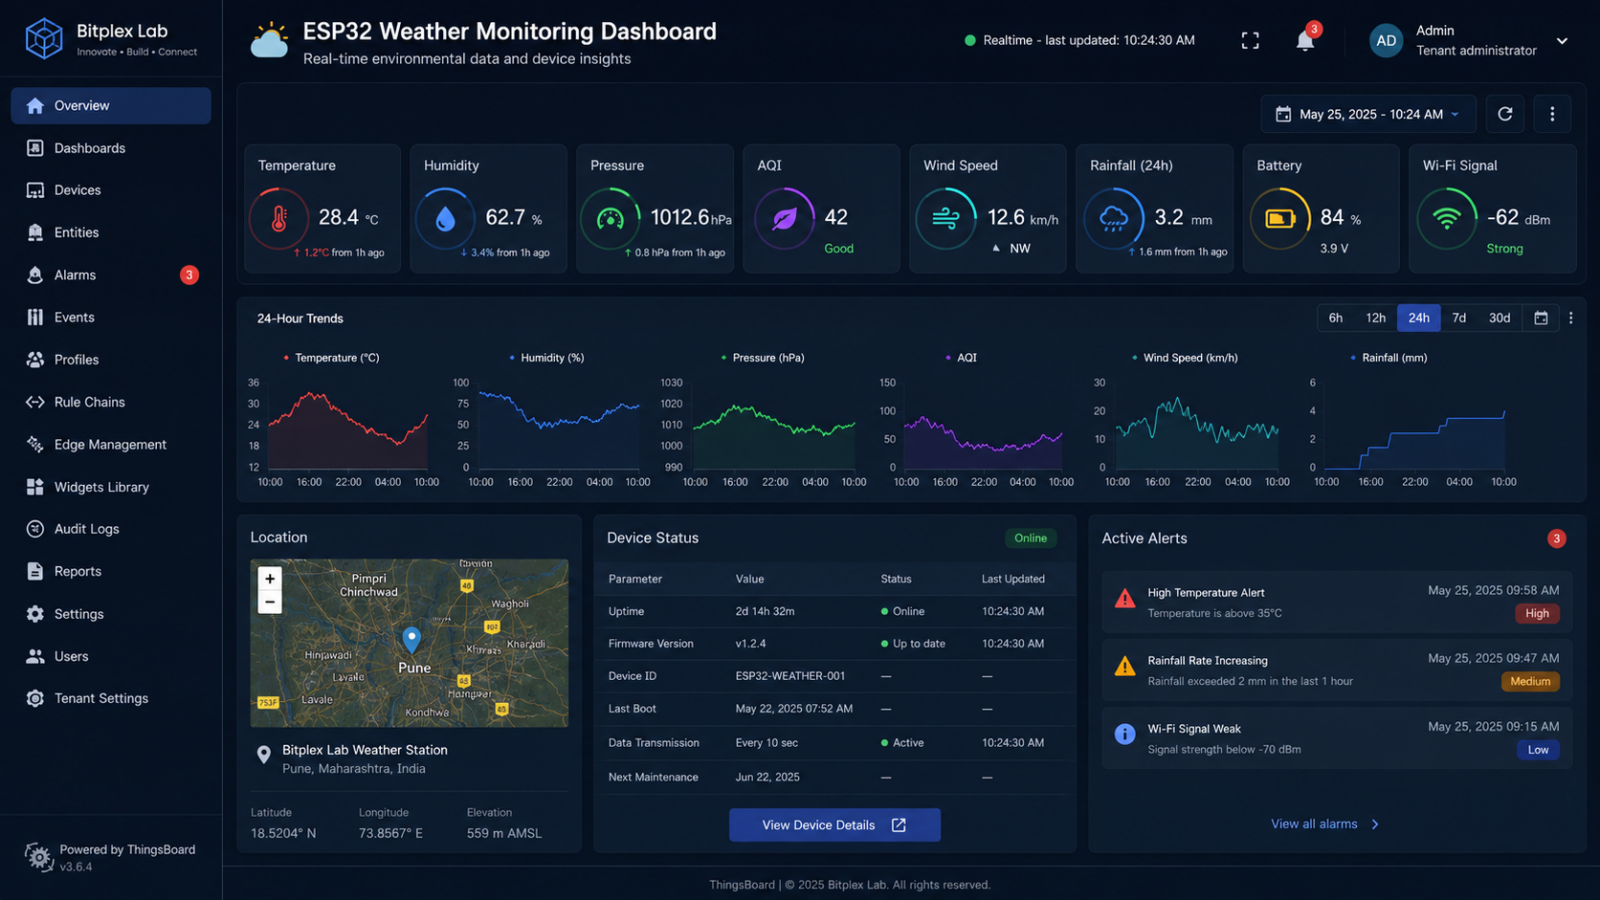Click the Users people icon

(x=35, y=656)
